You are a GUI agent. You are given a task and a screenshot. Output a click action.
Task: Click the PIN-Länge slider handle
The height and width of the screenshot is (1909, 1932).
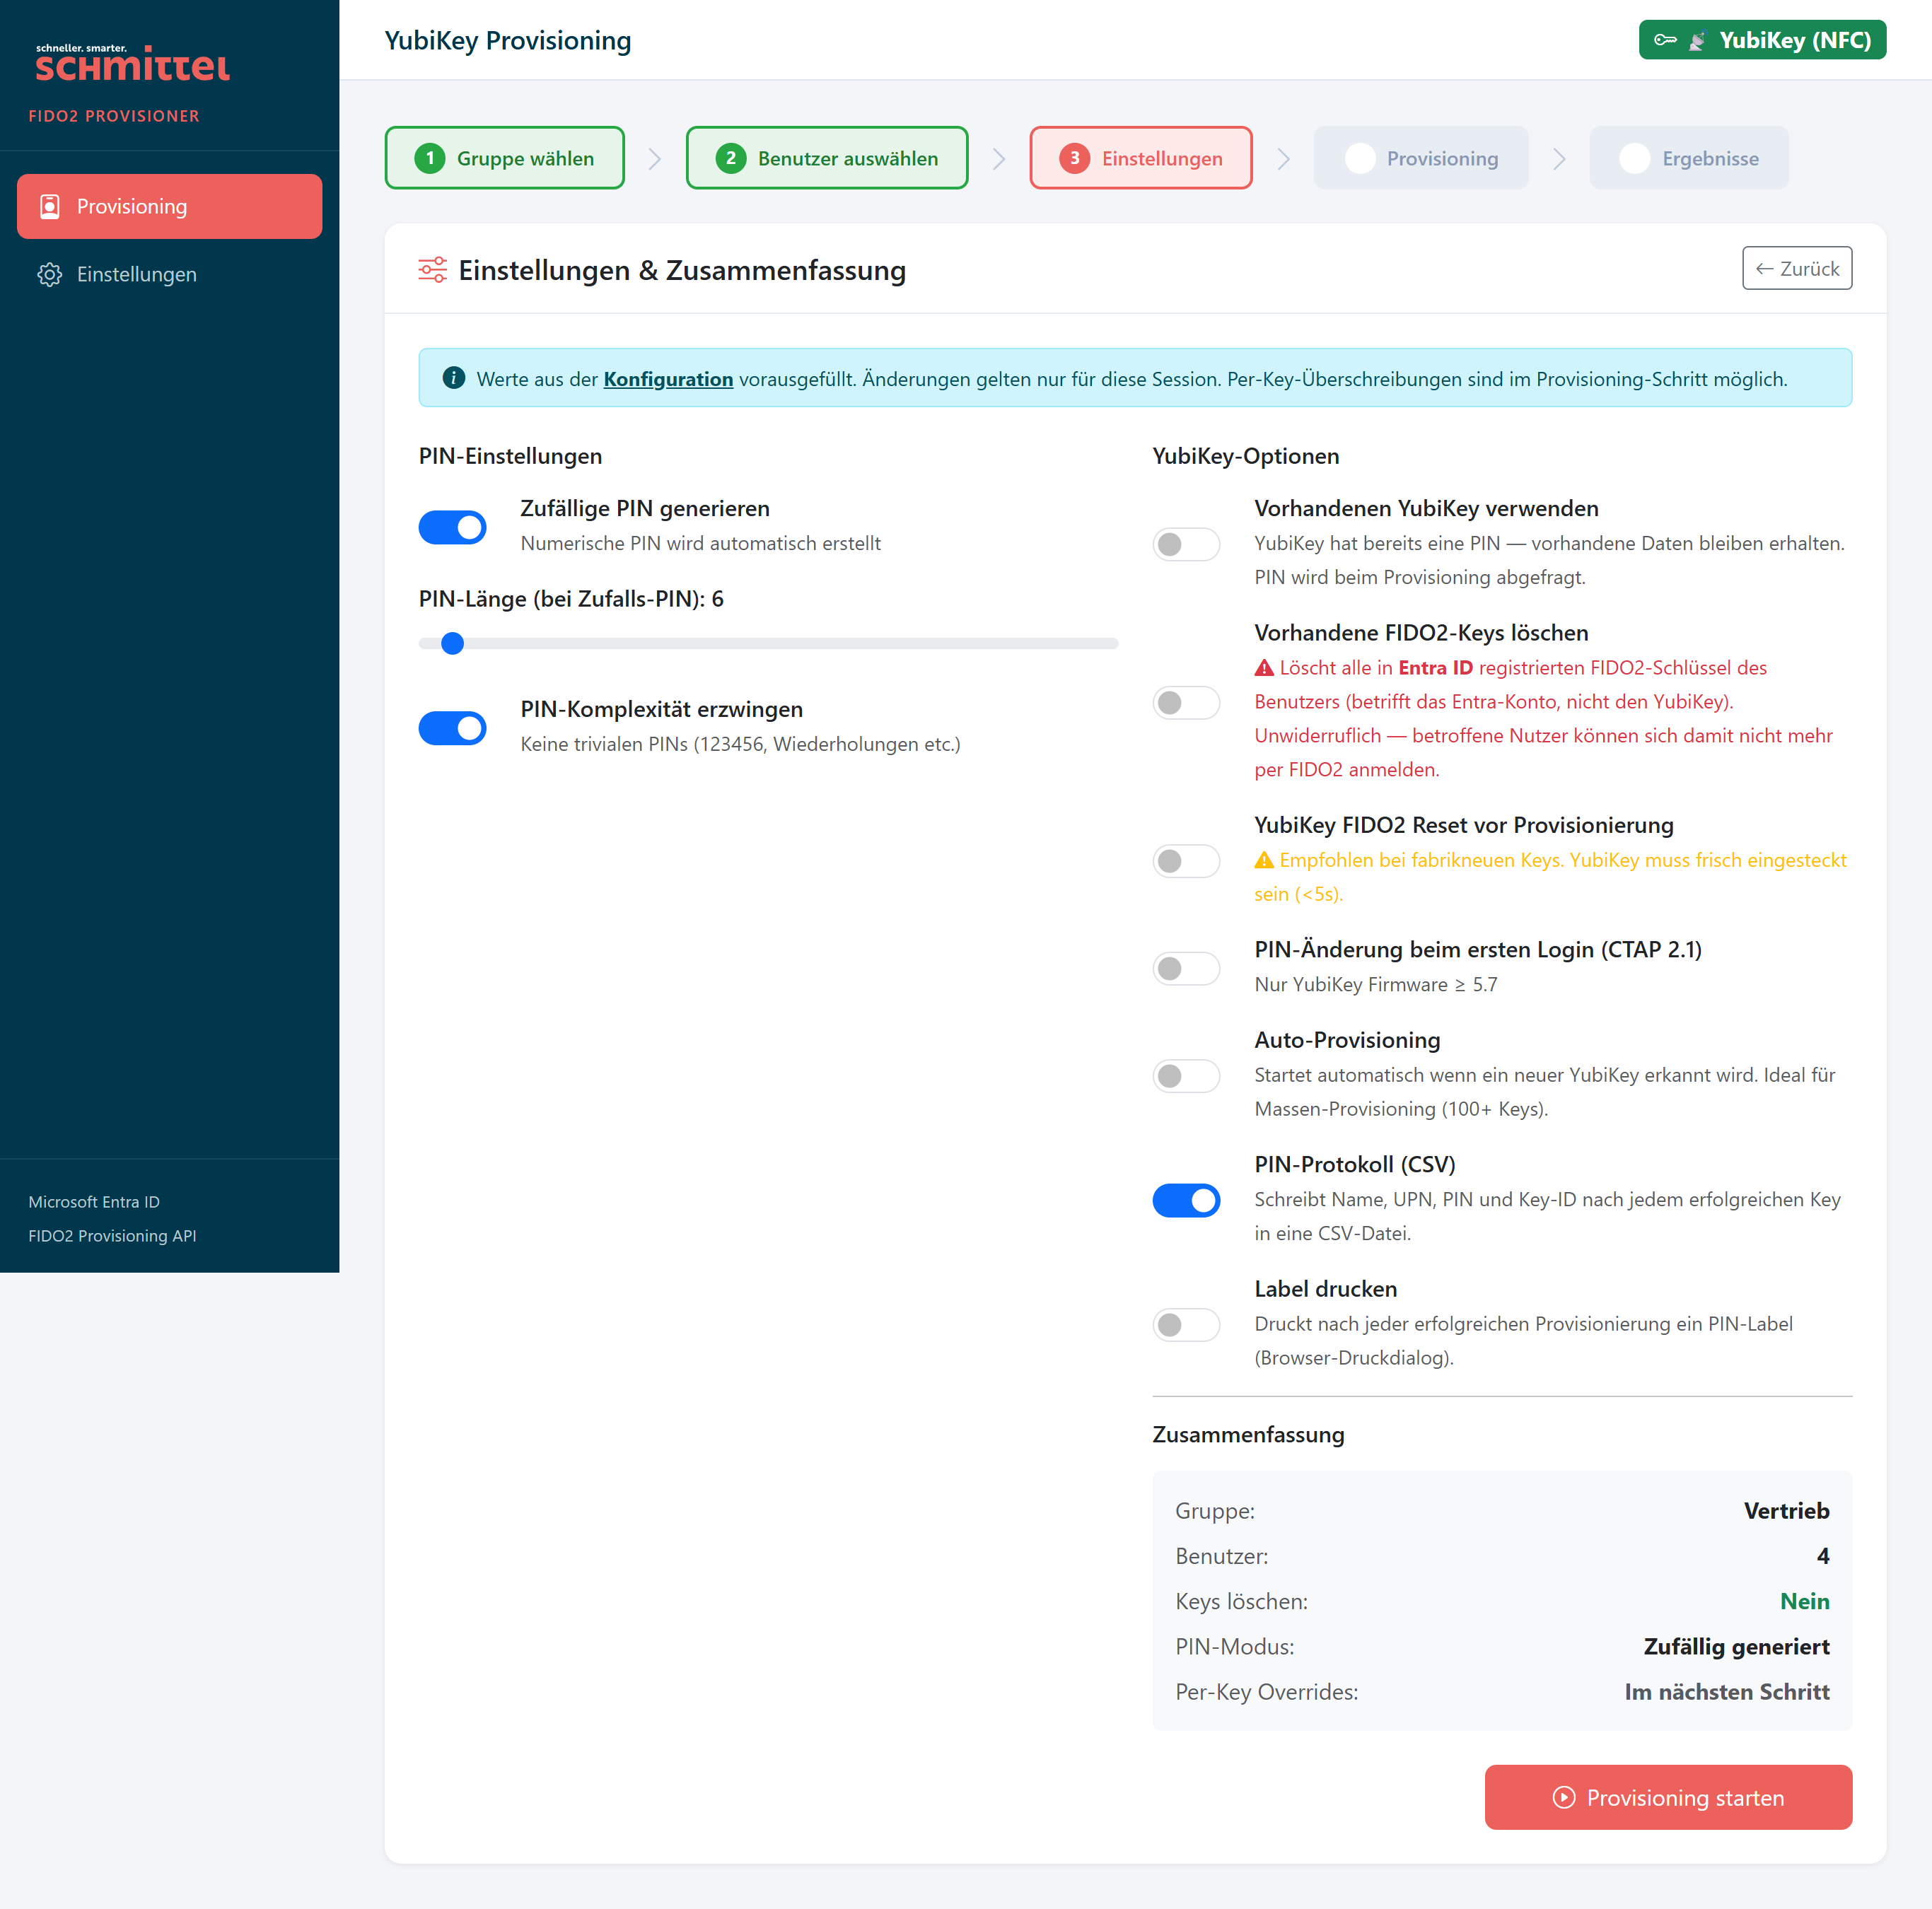[x=452, y=643]
